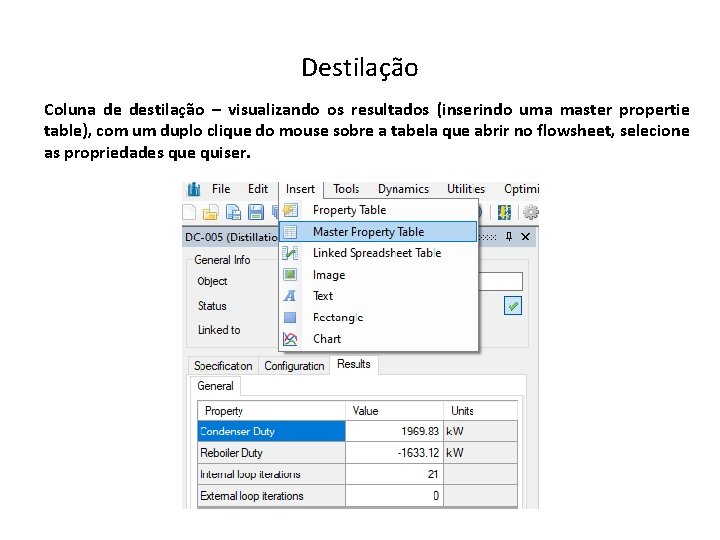This screenshot has width=720, height=540.
Task: Click the Linked Spreadsheet Table icon
Action: (290, 253)
